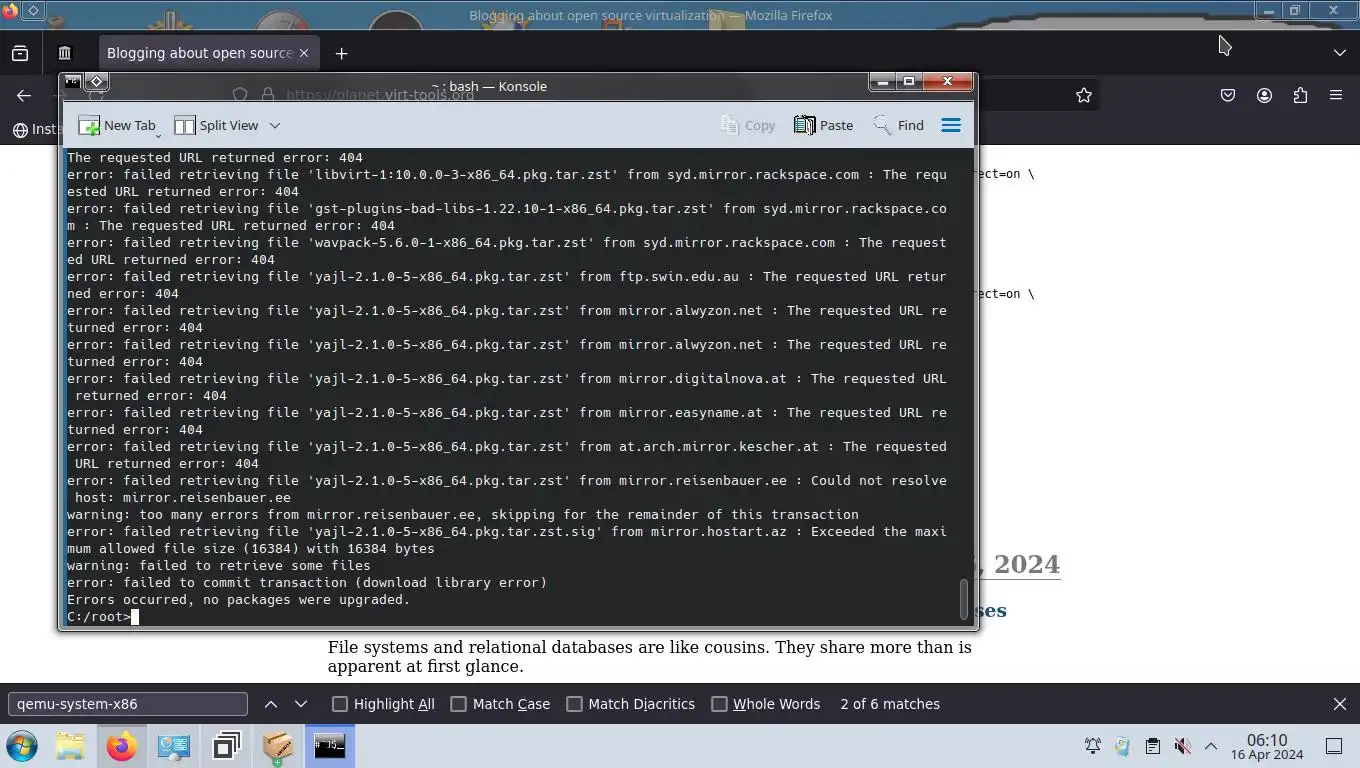Click the Konsole terminal scrollbar handle
Screen dimensions: 1360x768
point(964,599)
